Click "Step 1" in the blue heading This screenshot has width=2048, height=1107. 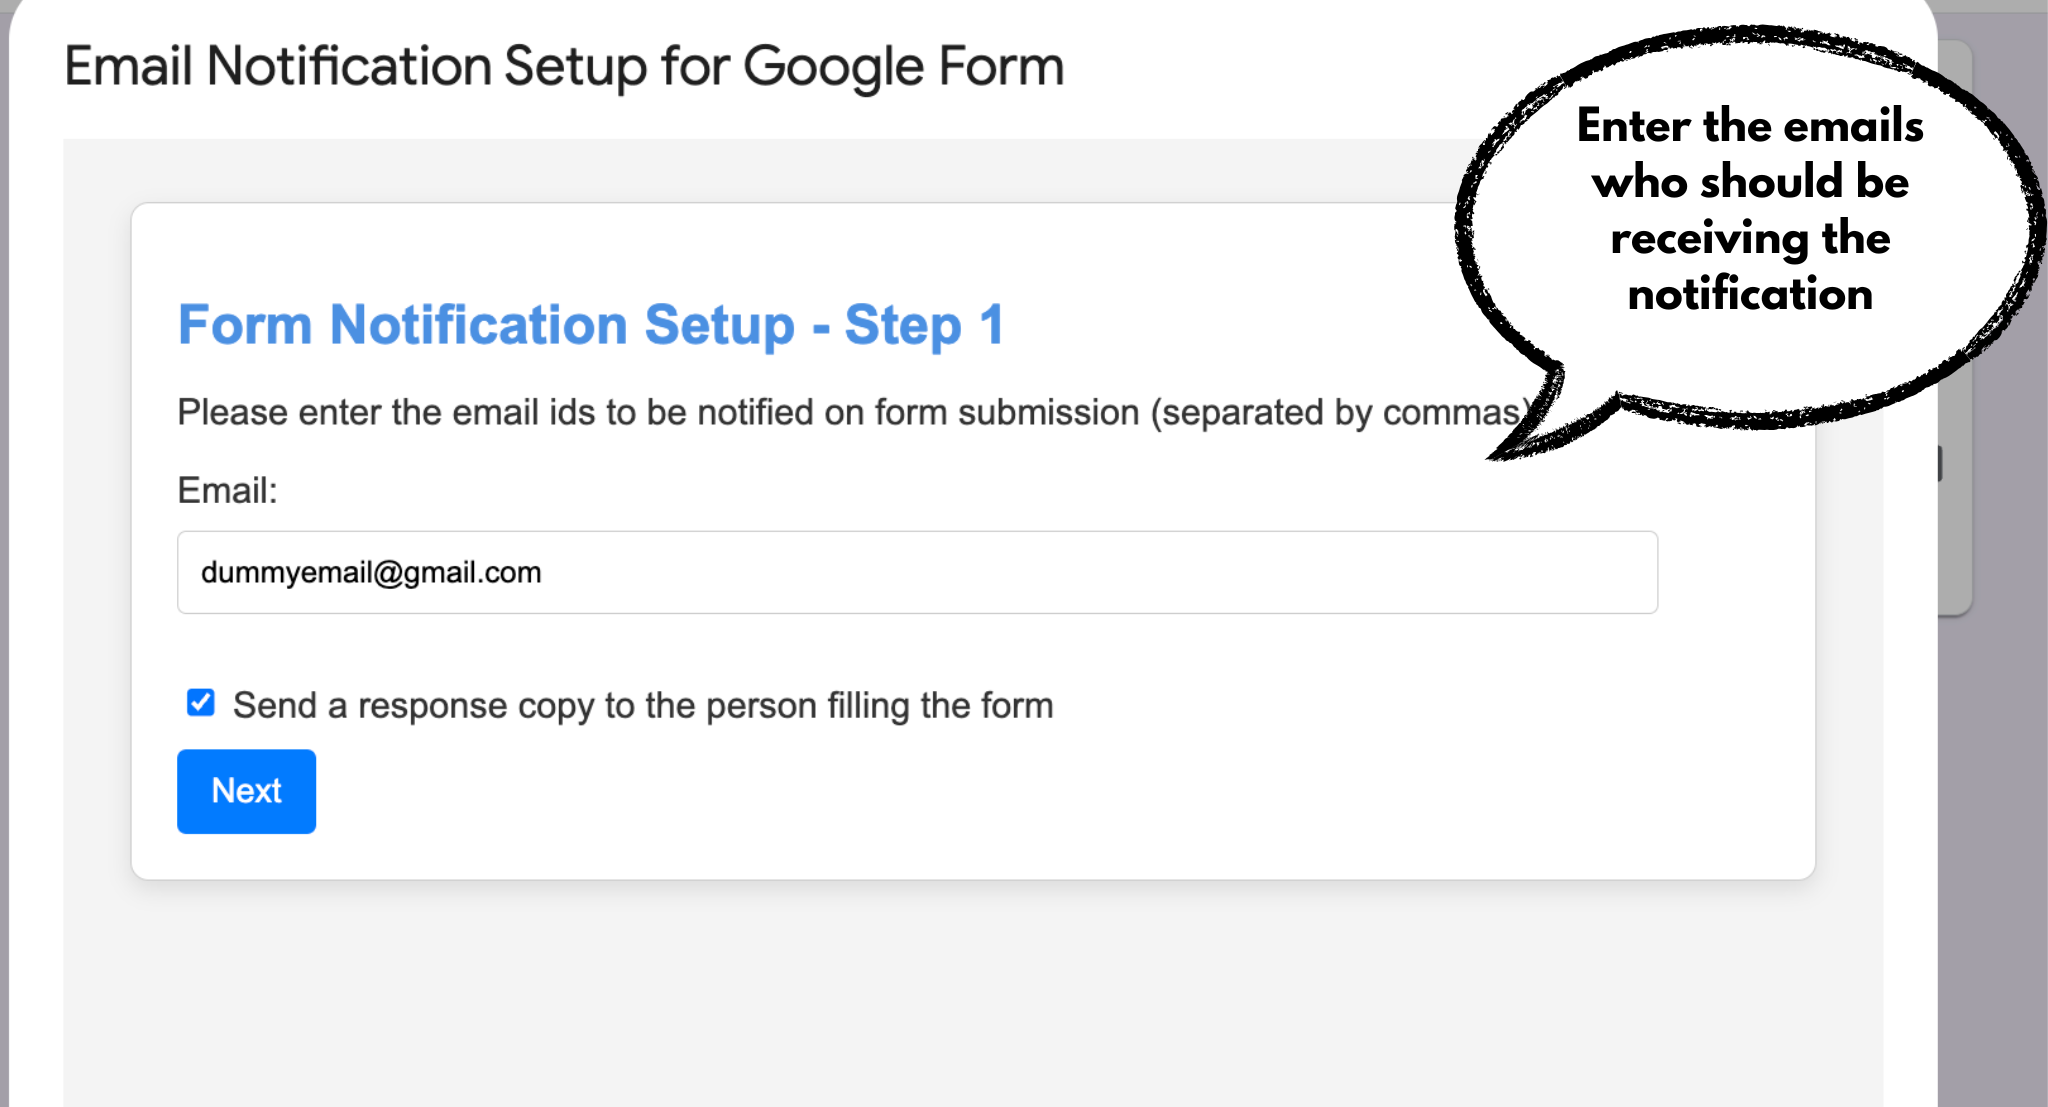pos(924,325)
